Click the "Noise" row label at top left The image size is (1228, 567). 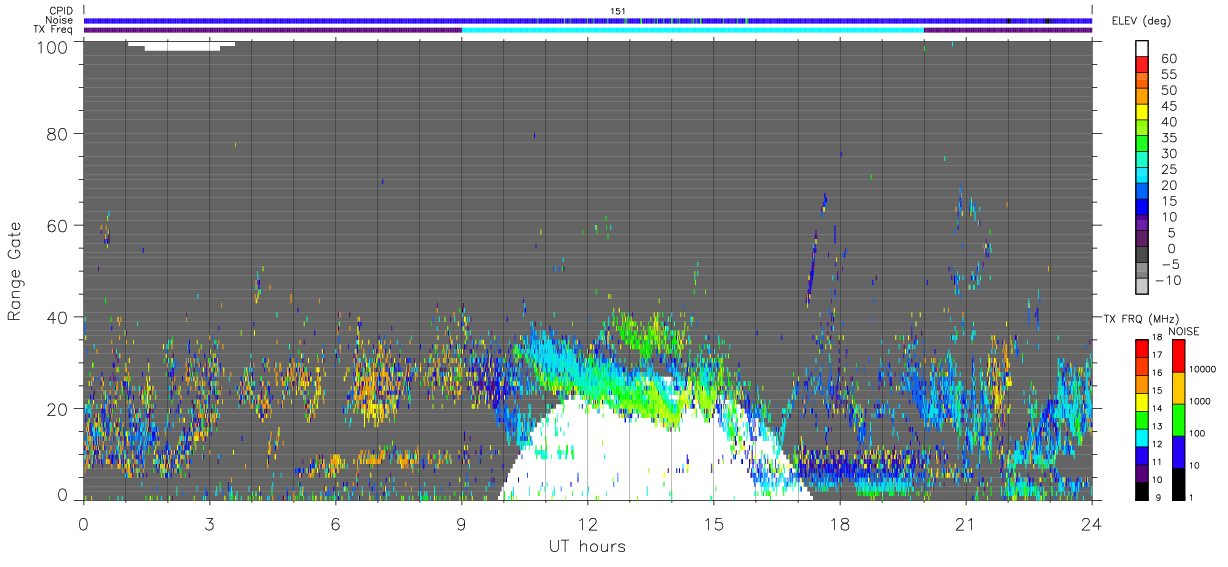point(60,20)
